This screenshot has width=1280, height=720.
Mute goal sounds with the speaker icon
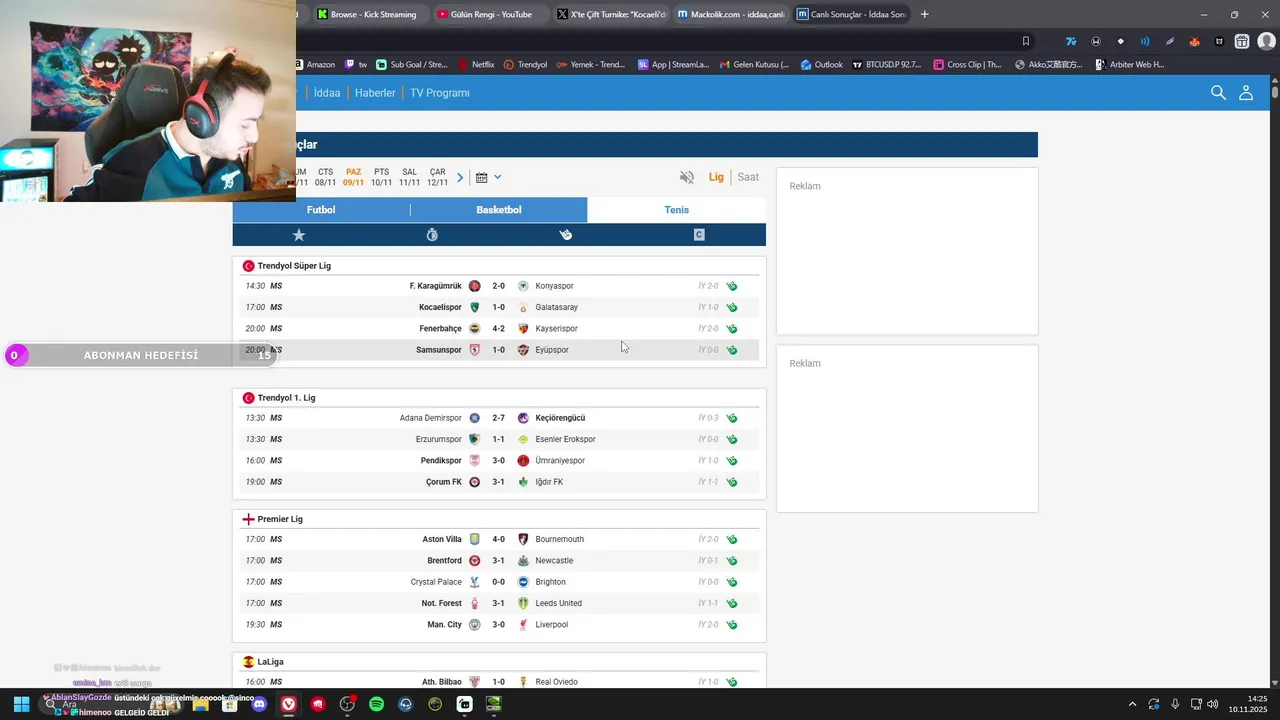(687, 177)
